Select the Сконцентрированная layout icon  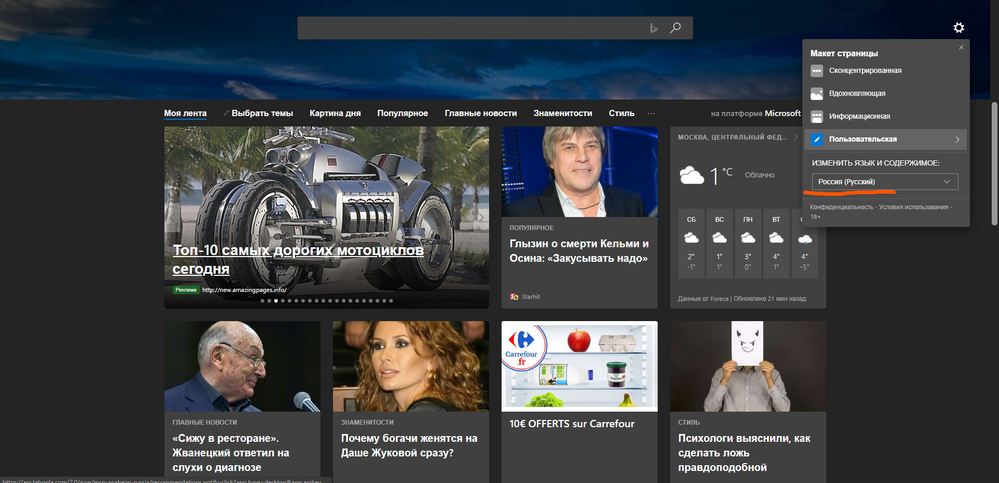point(817,71)
